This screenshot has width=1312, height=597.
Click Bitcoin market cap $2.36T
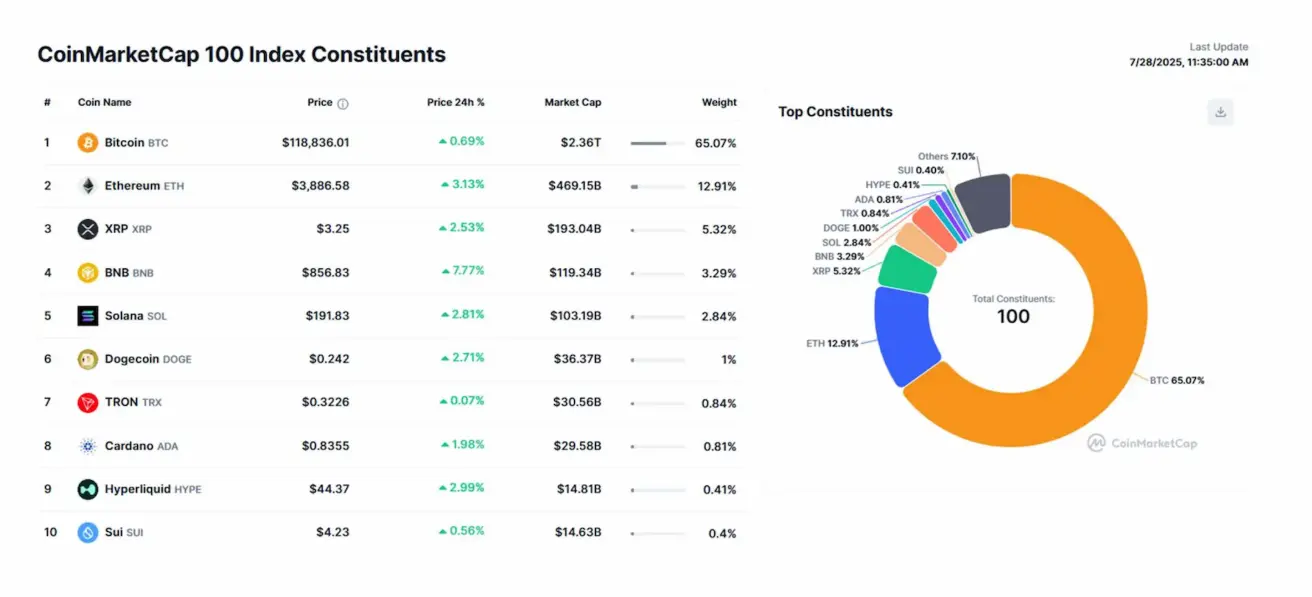pyautogui.click(x=581, y=143)
